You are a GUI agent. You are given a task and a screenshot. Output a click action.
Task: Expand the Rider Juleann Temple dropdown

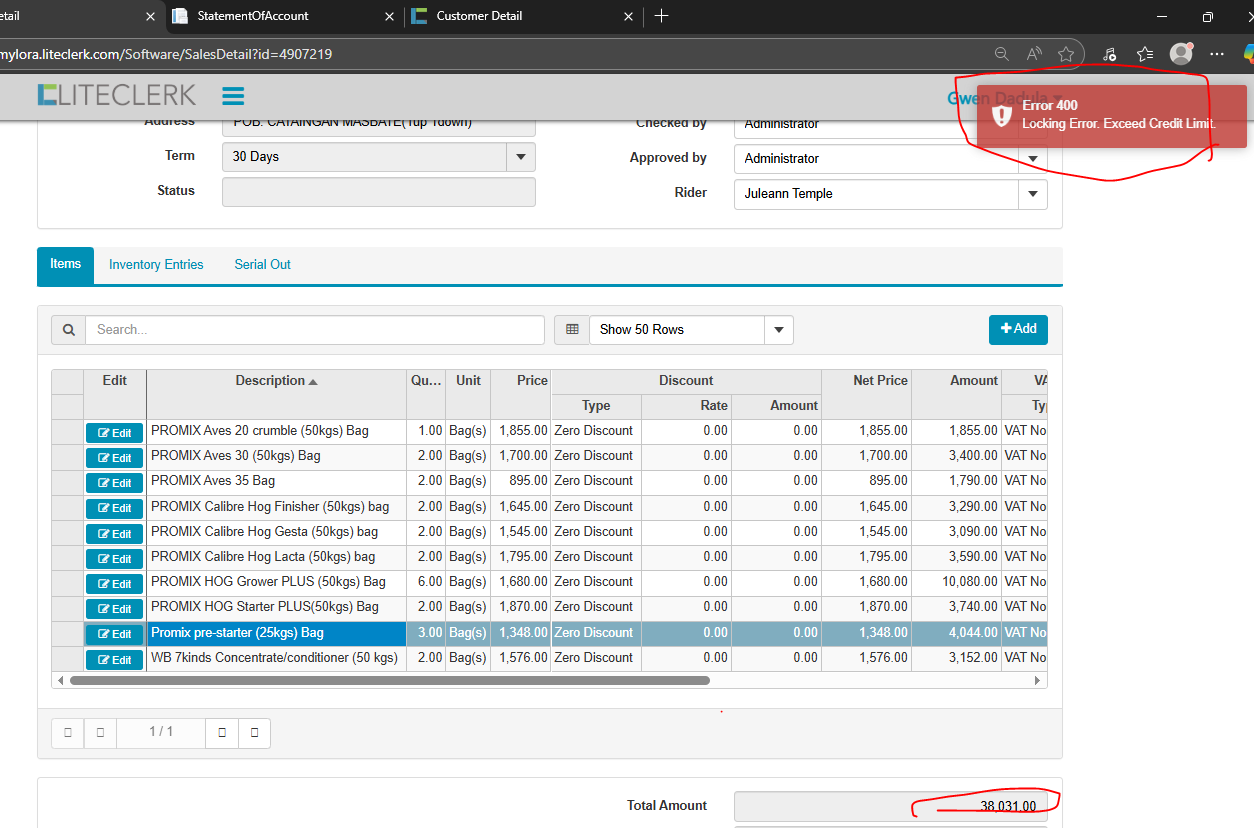click(x=1032, y=194)
